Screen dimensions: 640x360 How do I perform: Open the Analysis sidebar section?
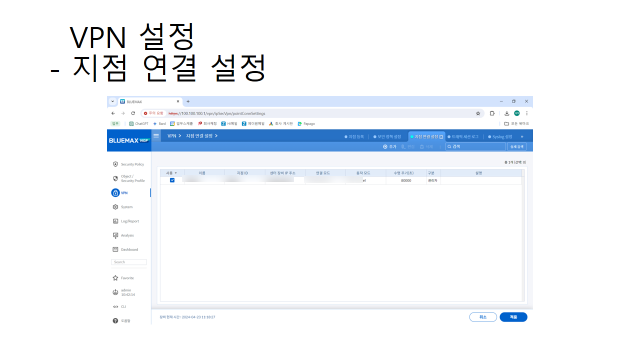pos(123,236)
